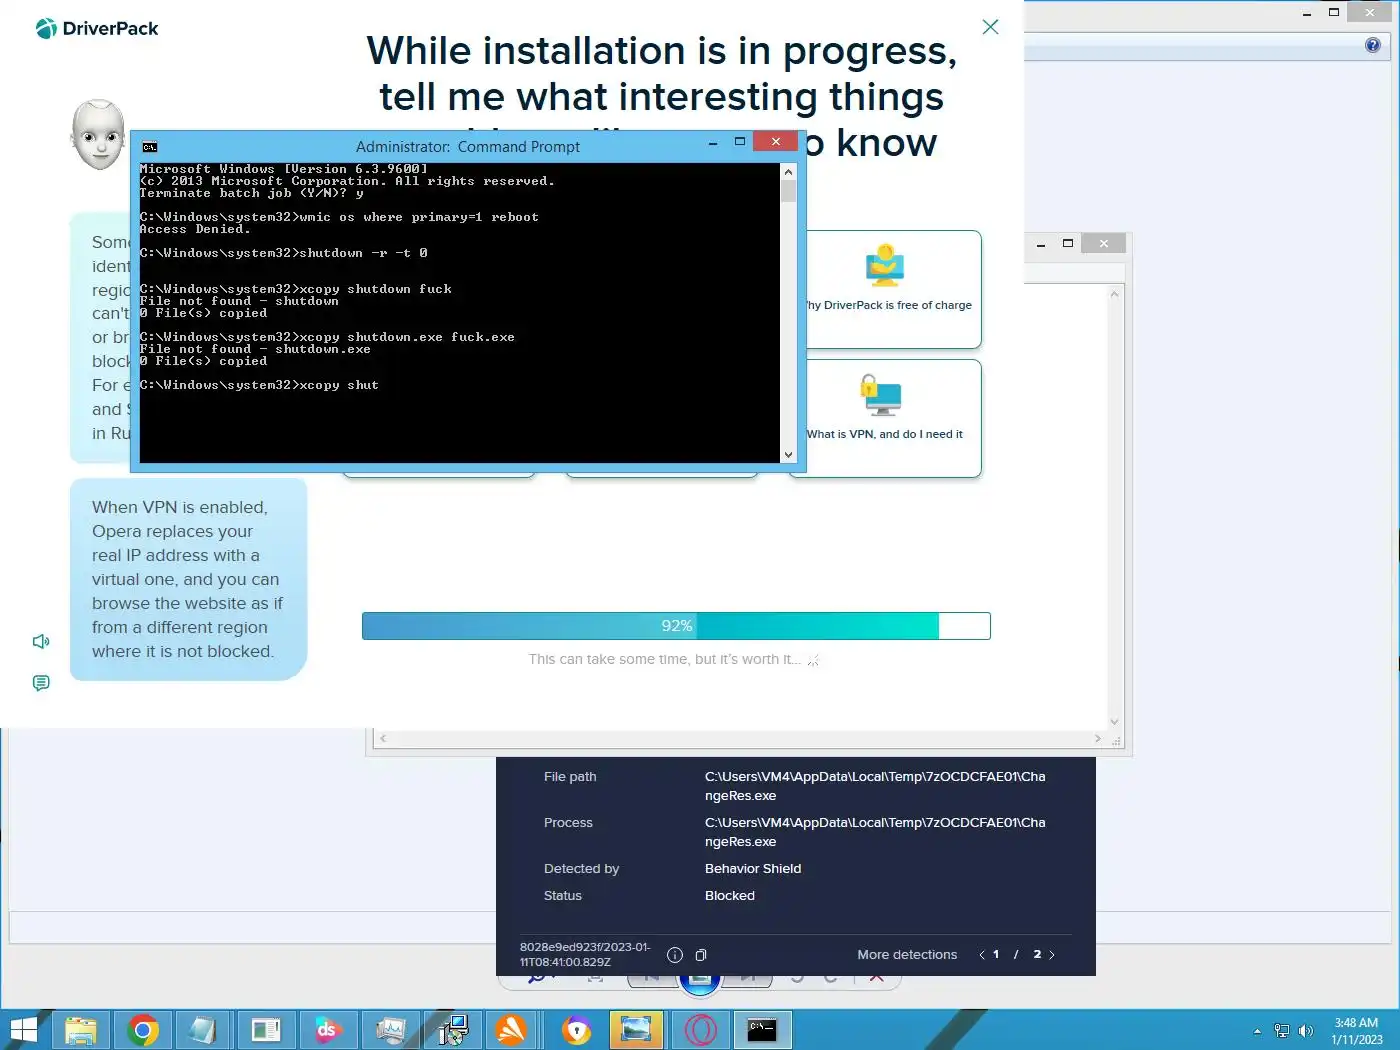
Task: Click the info icon in the detection popup
Action: click(675, 955)
